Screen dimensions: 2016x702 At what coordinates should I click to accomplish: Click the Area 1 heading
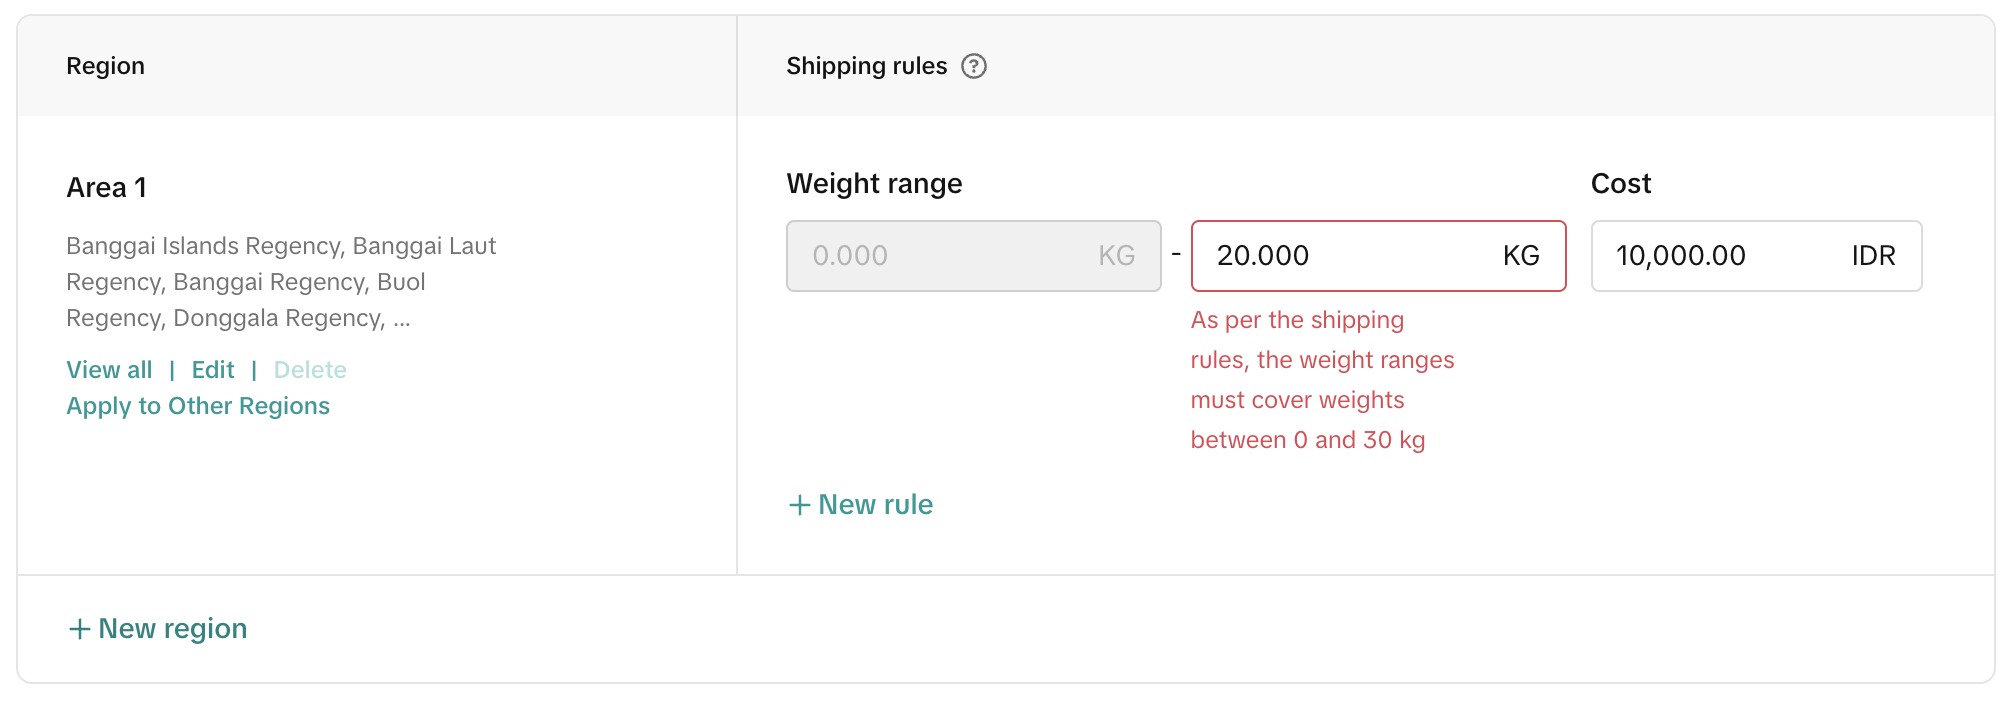coord(107,188)
